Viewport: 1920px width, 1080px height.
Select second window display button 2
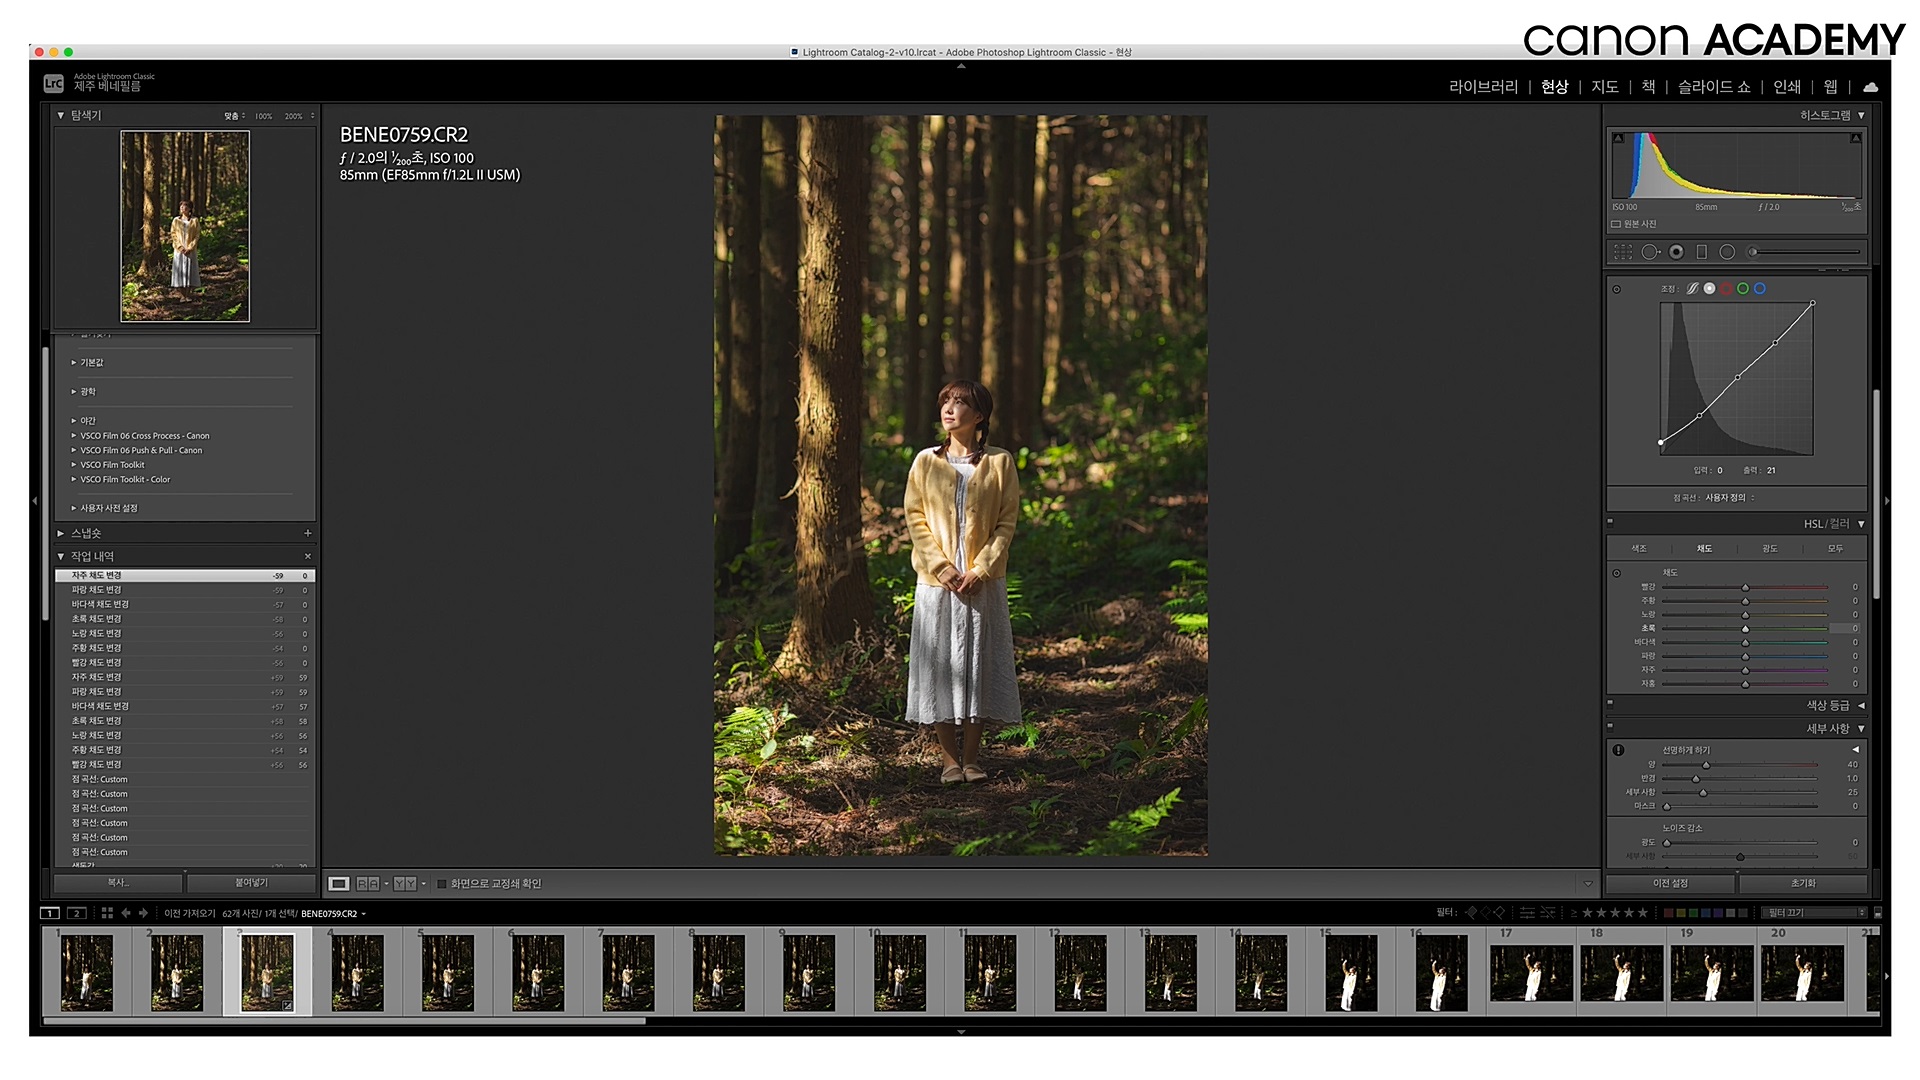pos(77,913)
